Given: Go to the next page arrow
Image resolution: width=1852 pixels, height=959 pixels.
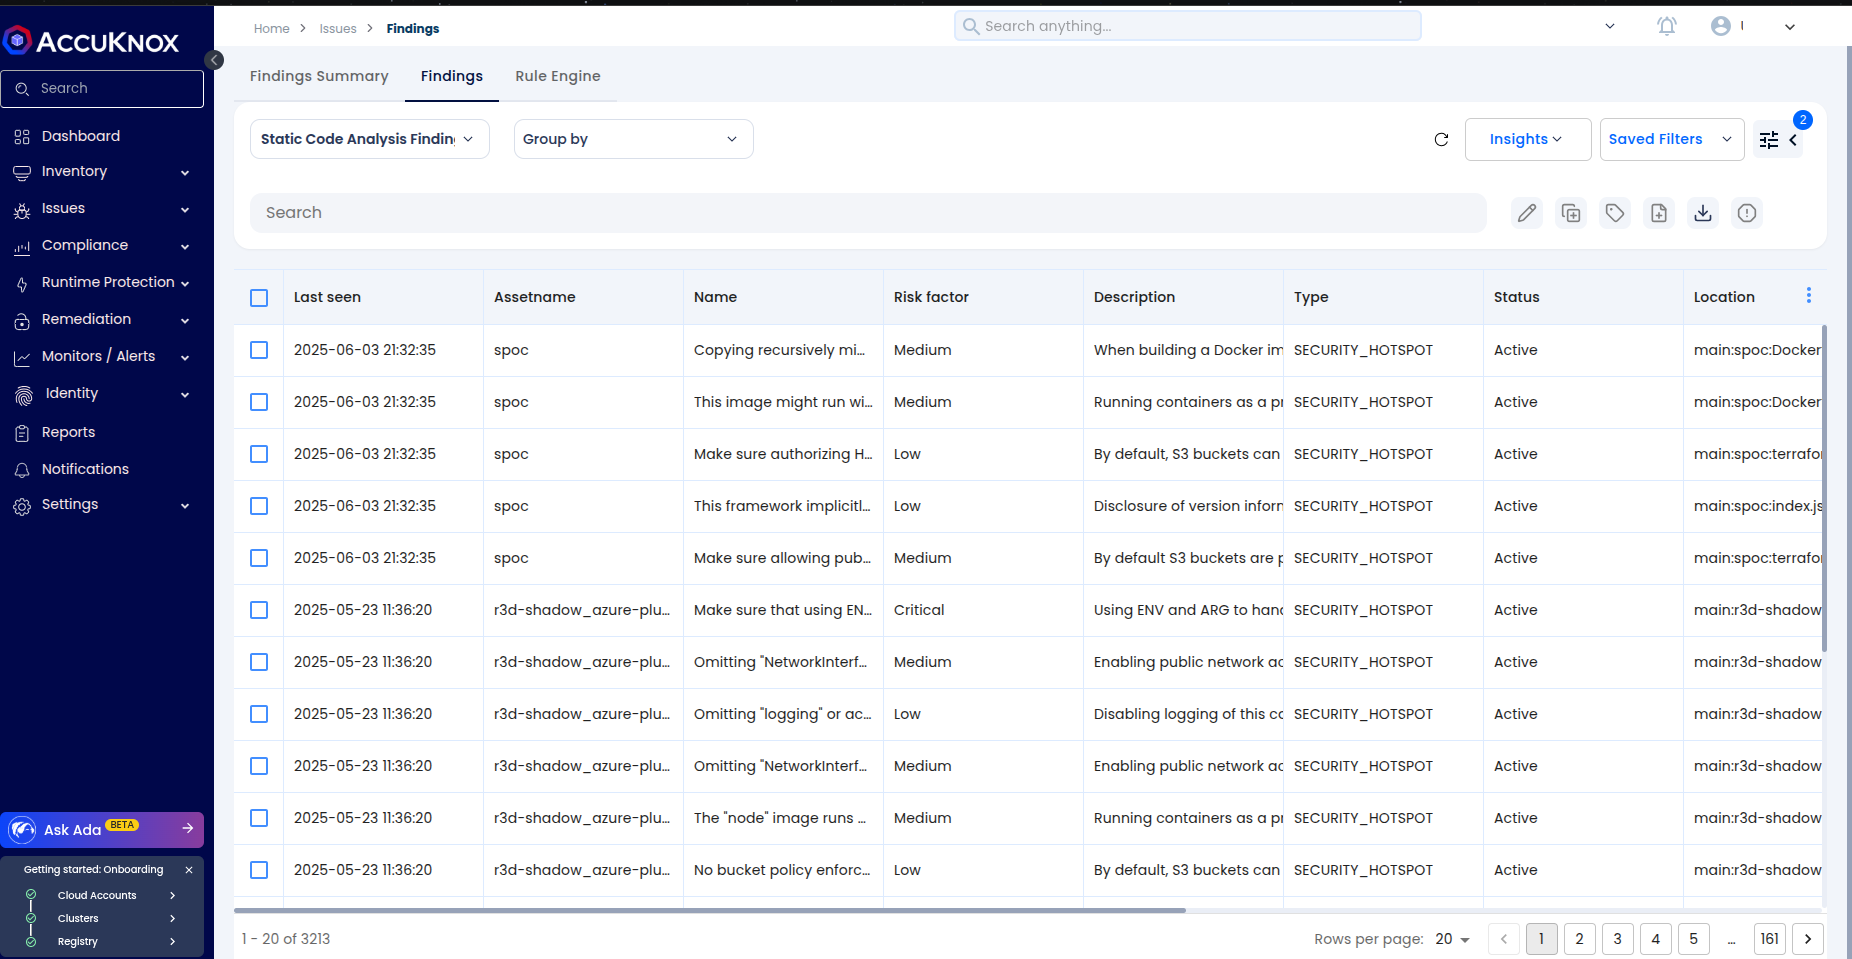Looking at the screenshot, I should [1808, 939].
